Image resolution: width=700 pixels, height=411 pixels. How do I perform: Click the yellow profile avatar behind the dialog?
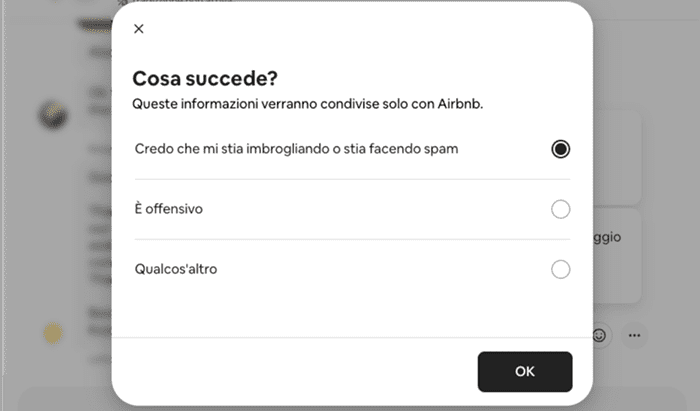(53, 333)
